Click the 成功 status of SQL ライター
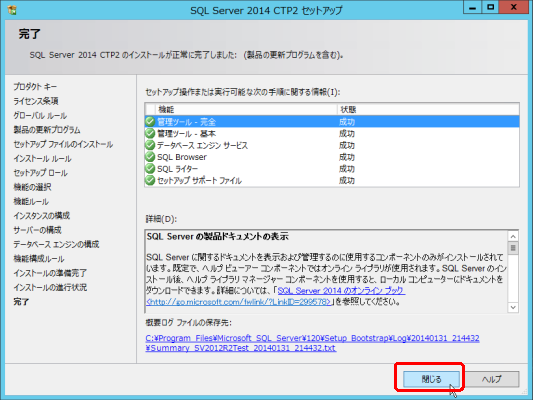 tap(347, 169)
